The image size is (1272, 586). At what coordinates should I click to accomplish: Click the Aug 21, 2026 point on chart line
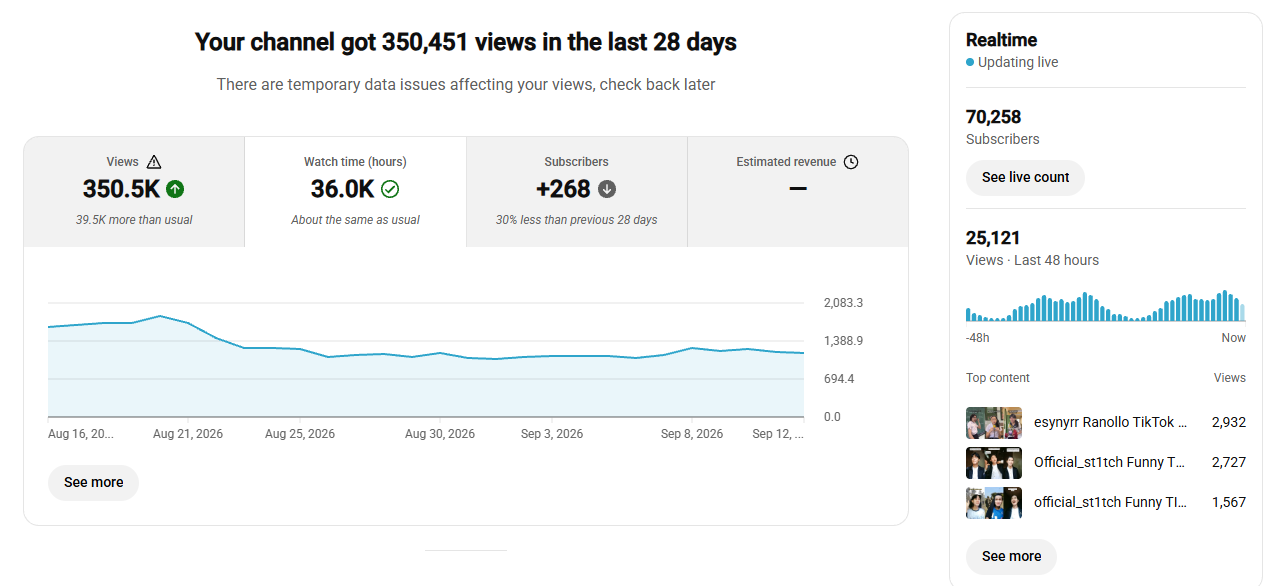(188, 323)
